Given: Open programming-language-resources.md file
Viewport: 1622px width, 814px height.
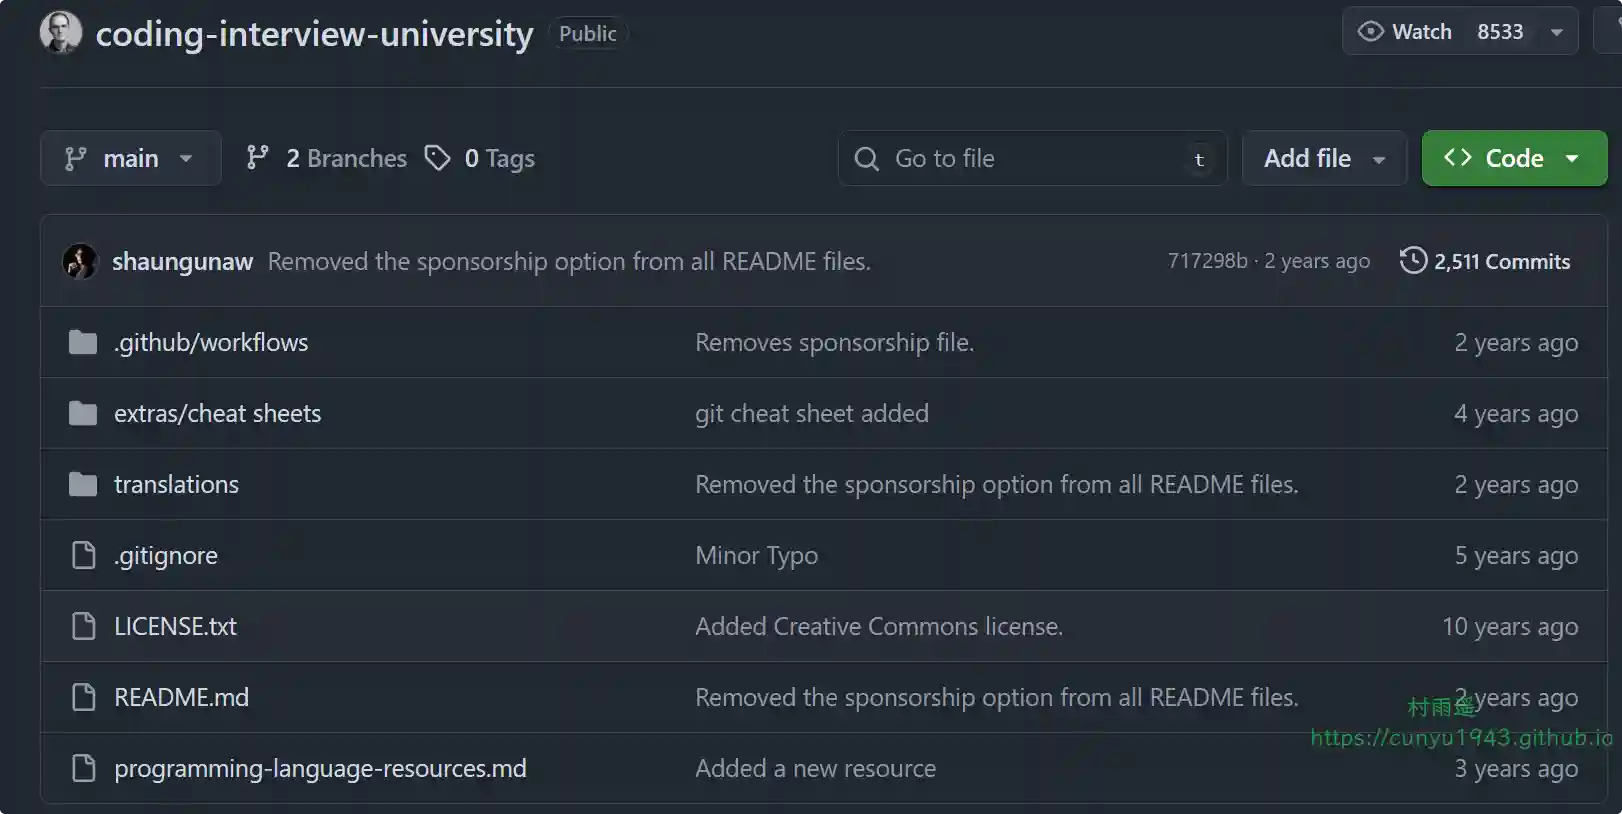Looking at the screenshot, I should [320, 768].
